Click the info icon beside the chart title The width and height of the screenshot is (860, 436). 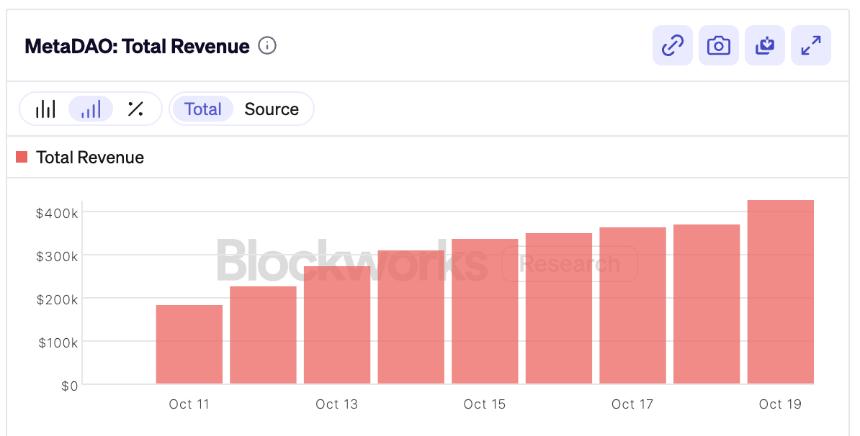coord(267,46)
